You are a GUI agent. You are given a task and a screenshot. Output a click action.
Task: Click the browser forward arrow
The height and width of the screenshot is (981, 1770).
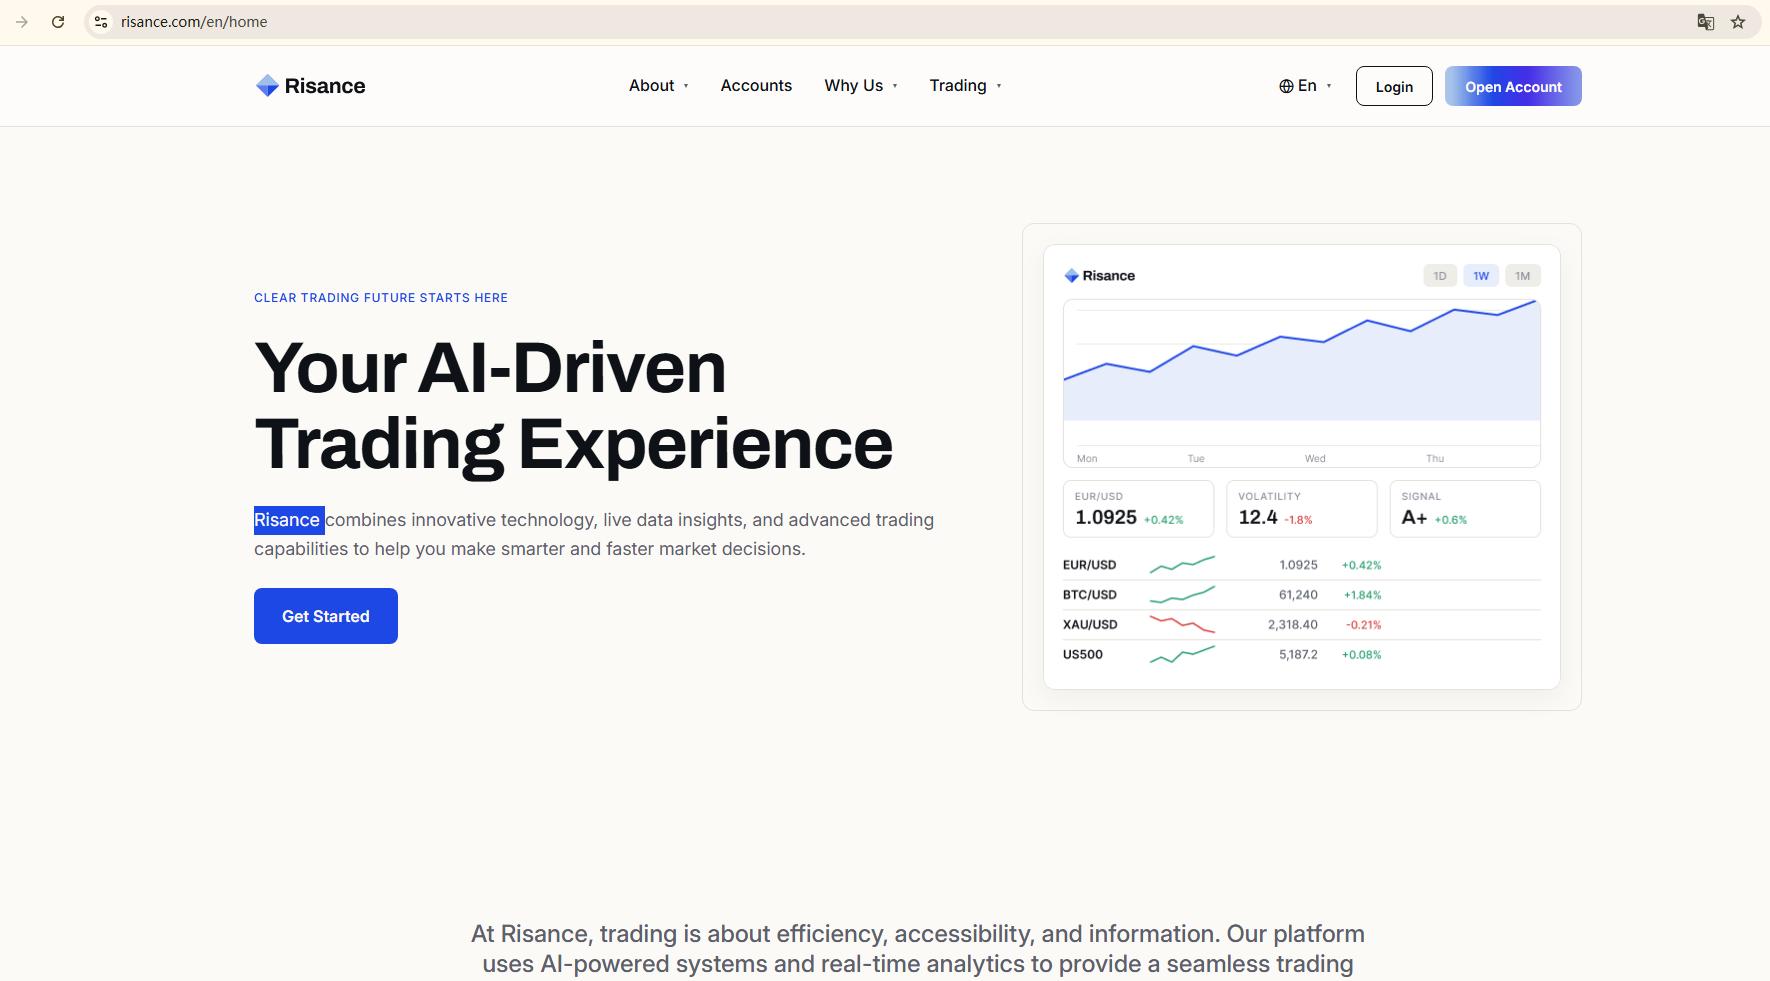tap(22, 22)
